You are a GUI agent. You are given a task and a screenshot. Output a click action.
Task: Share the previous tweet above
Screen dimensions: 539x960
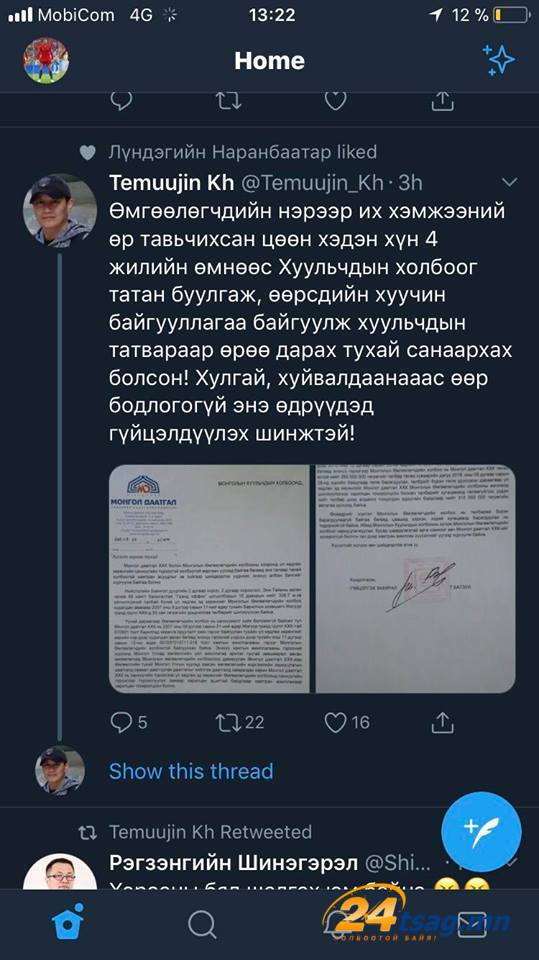point(442,101)
